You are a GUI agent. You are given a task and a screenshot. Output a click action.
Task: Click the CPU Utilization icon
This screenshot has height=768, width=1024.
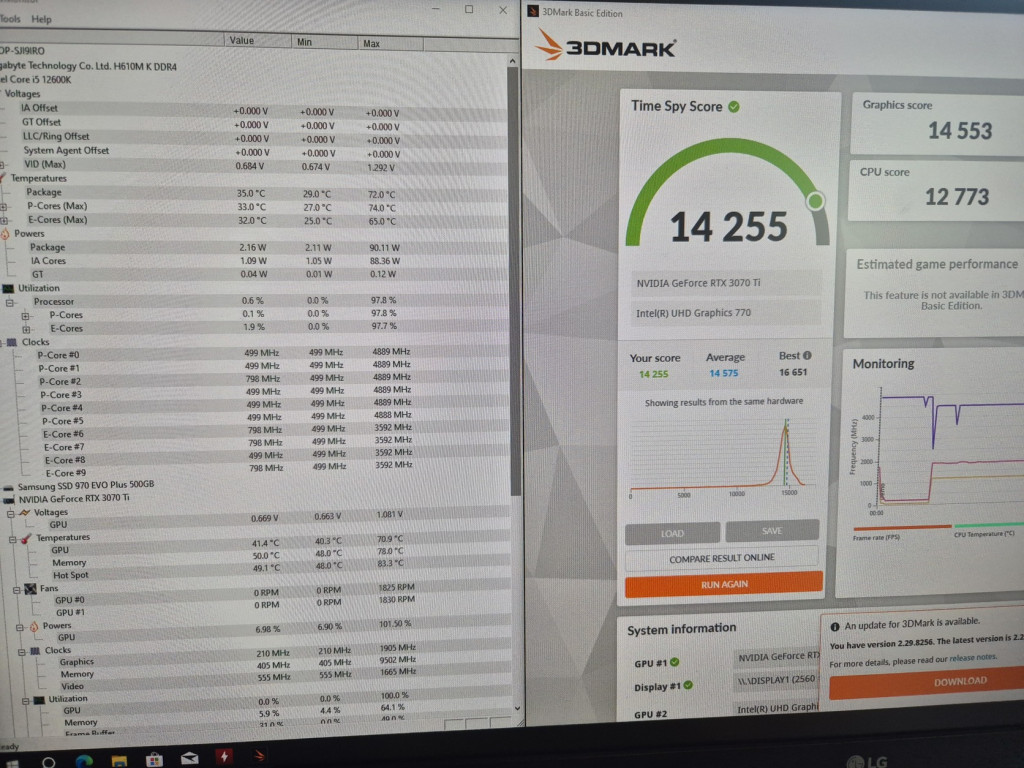[x=8, y=289]
